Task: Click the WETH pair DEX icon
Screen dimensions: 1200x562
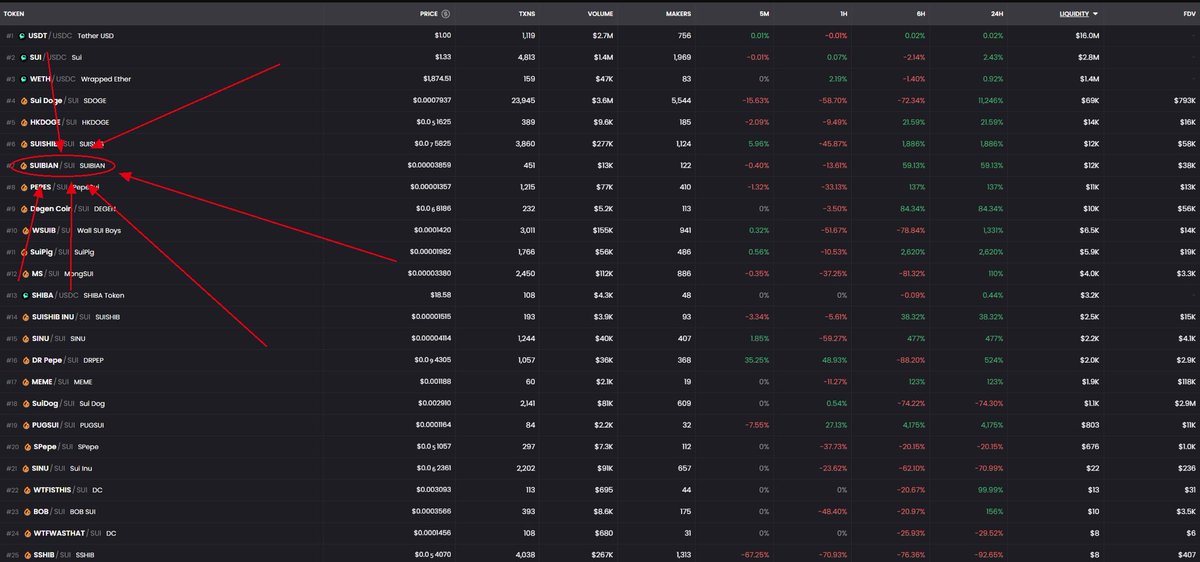Action: [x=23, y=79]
